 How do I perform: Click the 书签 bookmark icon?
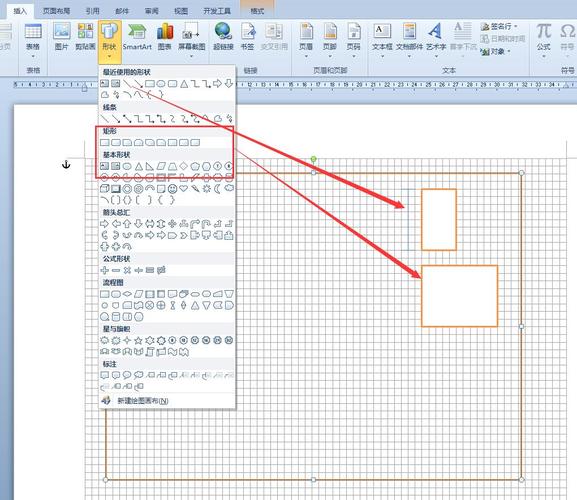(248, 37)
